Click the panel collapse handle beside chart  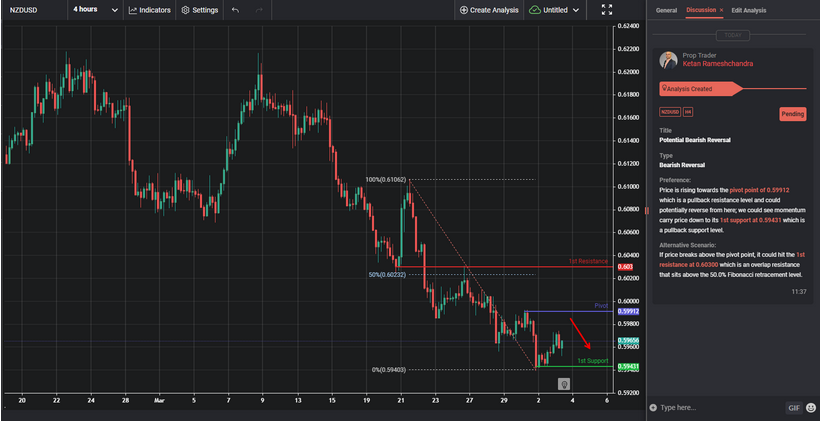coord(647,210)
